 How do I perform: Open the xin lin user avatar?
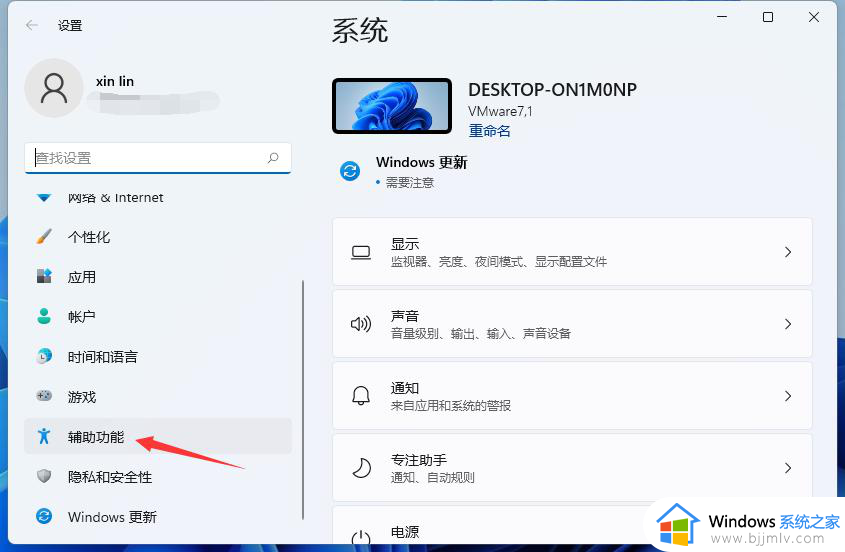[x=54, y=88]
